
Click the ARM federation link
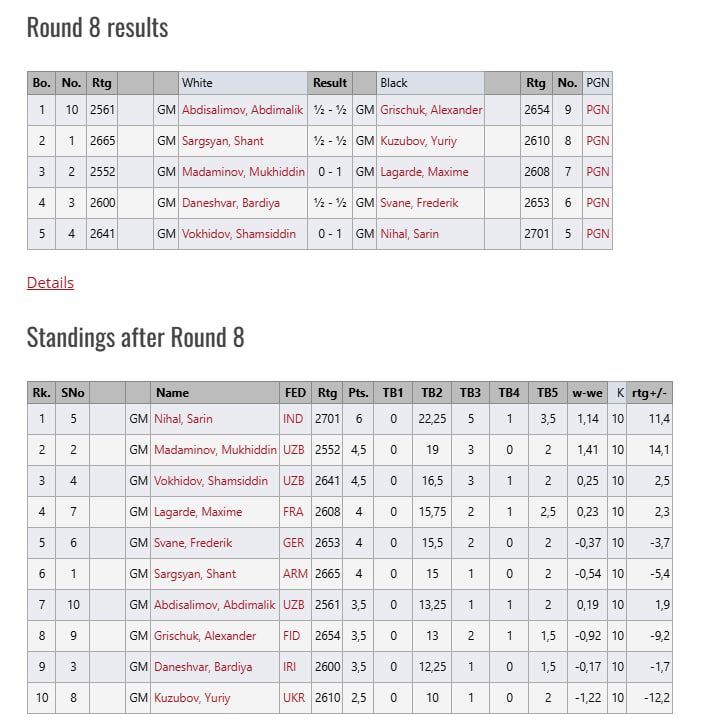[x=293, y=574]
